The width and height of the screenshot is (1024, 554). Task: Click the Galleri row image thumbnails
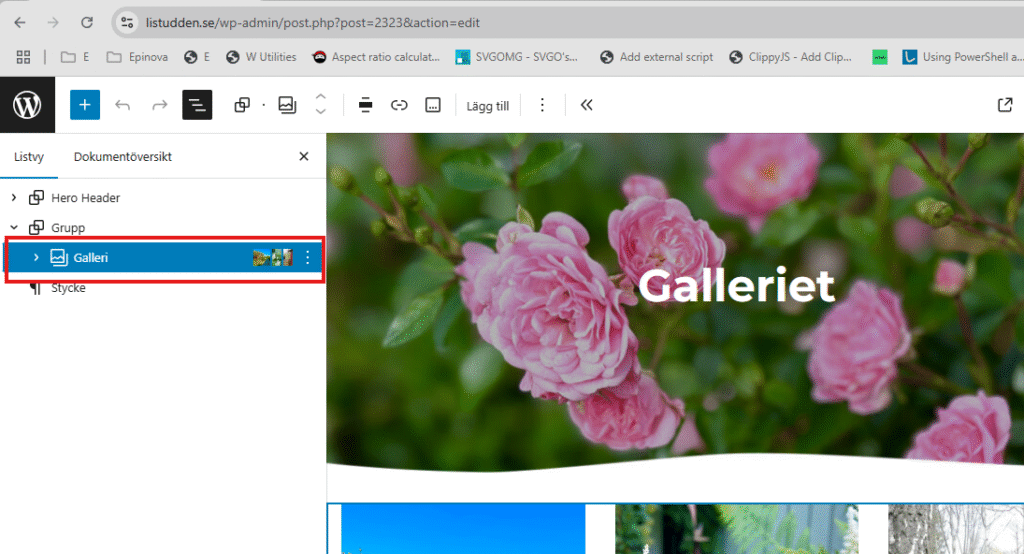tap(273, 257)
